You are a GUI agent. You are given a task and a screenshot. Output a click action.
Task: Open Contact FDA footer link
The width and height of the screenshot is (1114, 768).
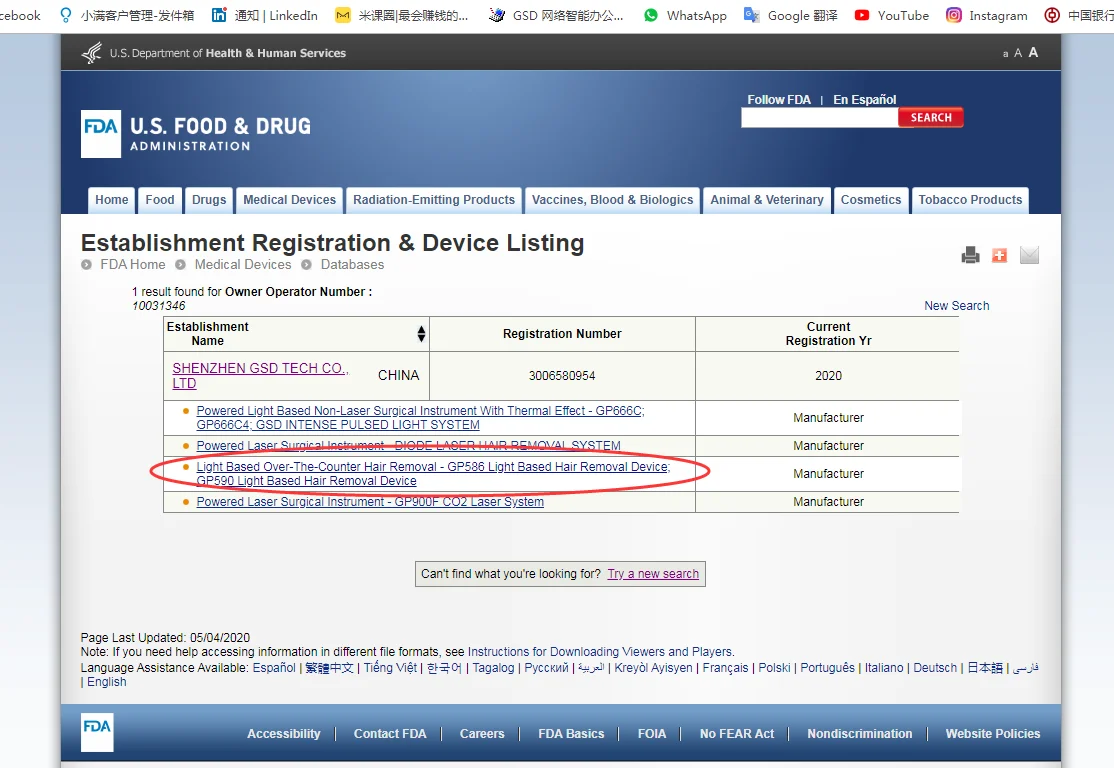point(390,734)
